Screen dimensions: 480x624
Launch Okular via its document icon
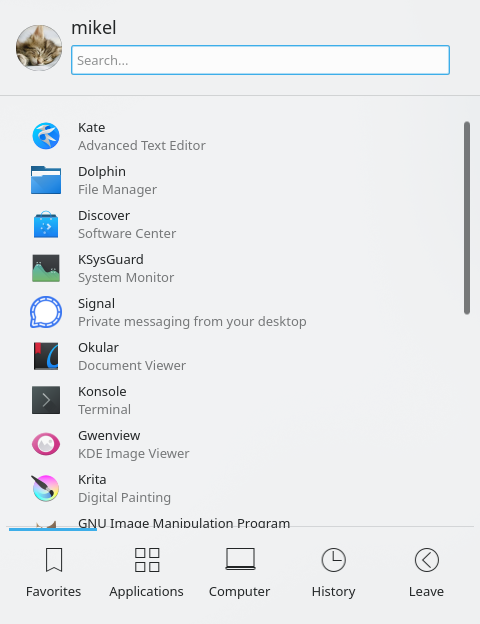[x=46, y=356]
